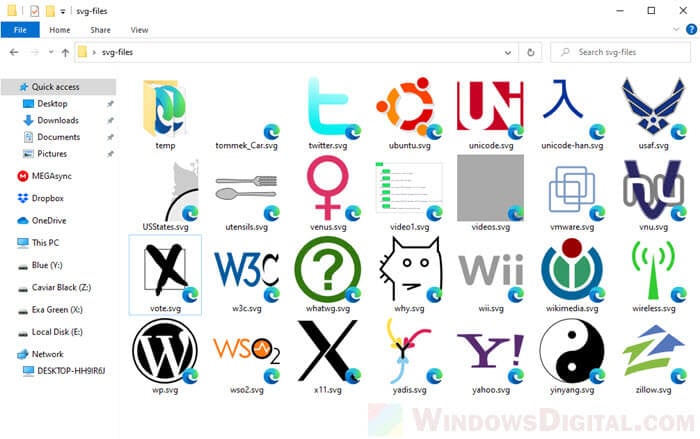
Task: Switch to the Home ribbon tab
Action: 59,30
